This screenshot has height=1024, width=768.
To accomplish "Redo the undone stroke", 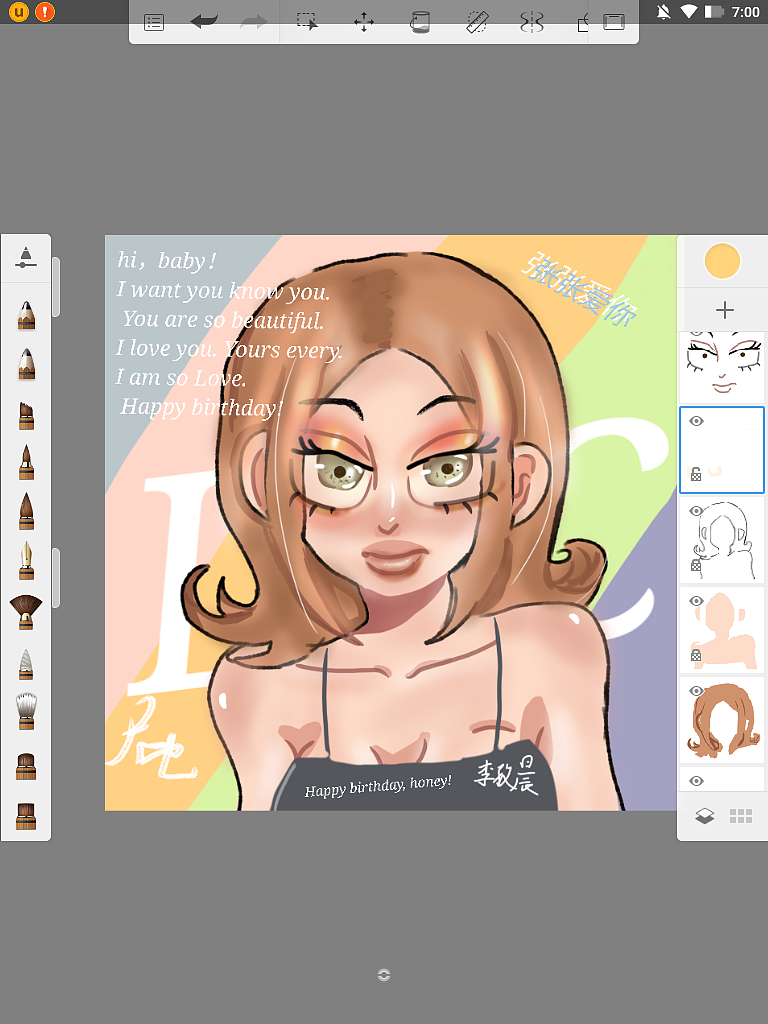I will click(253, 22).
